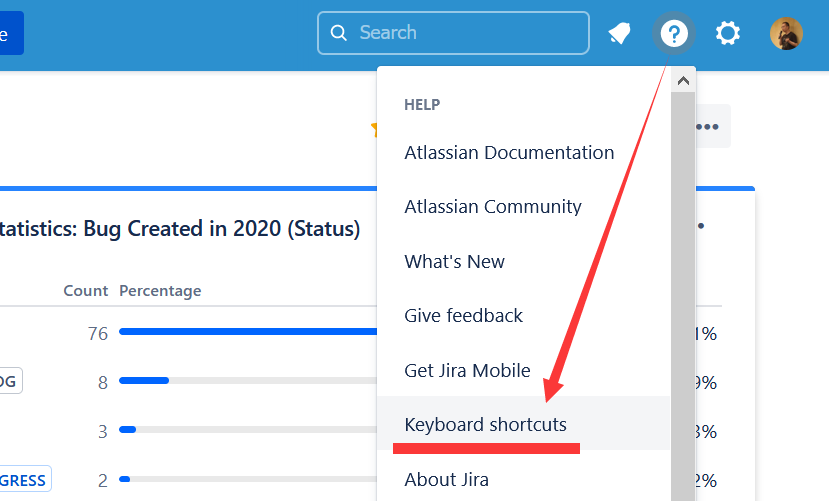Viewport: 829px width, 501px height.
Task: Click the count value 3
Action: (x=103, y=432)
